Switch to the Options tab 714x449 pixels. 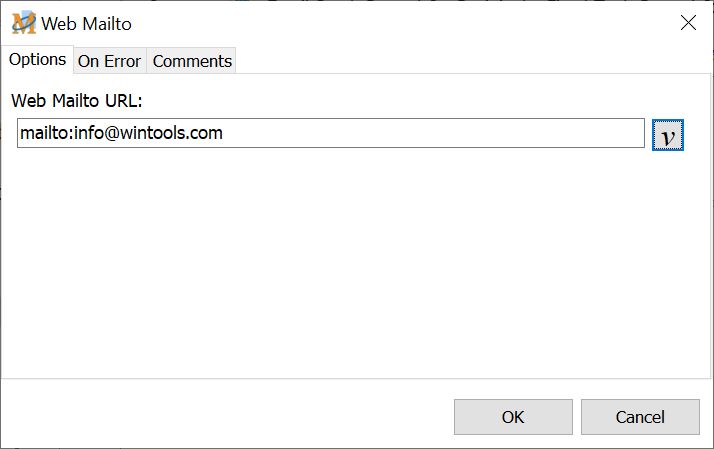point(38,60)
